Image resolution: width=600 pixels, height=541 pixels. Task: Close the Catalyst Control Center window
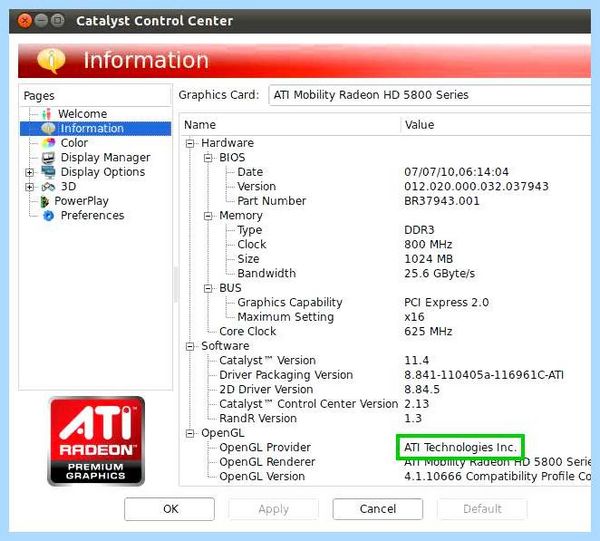coord(25,20)
